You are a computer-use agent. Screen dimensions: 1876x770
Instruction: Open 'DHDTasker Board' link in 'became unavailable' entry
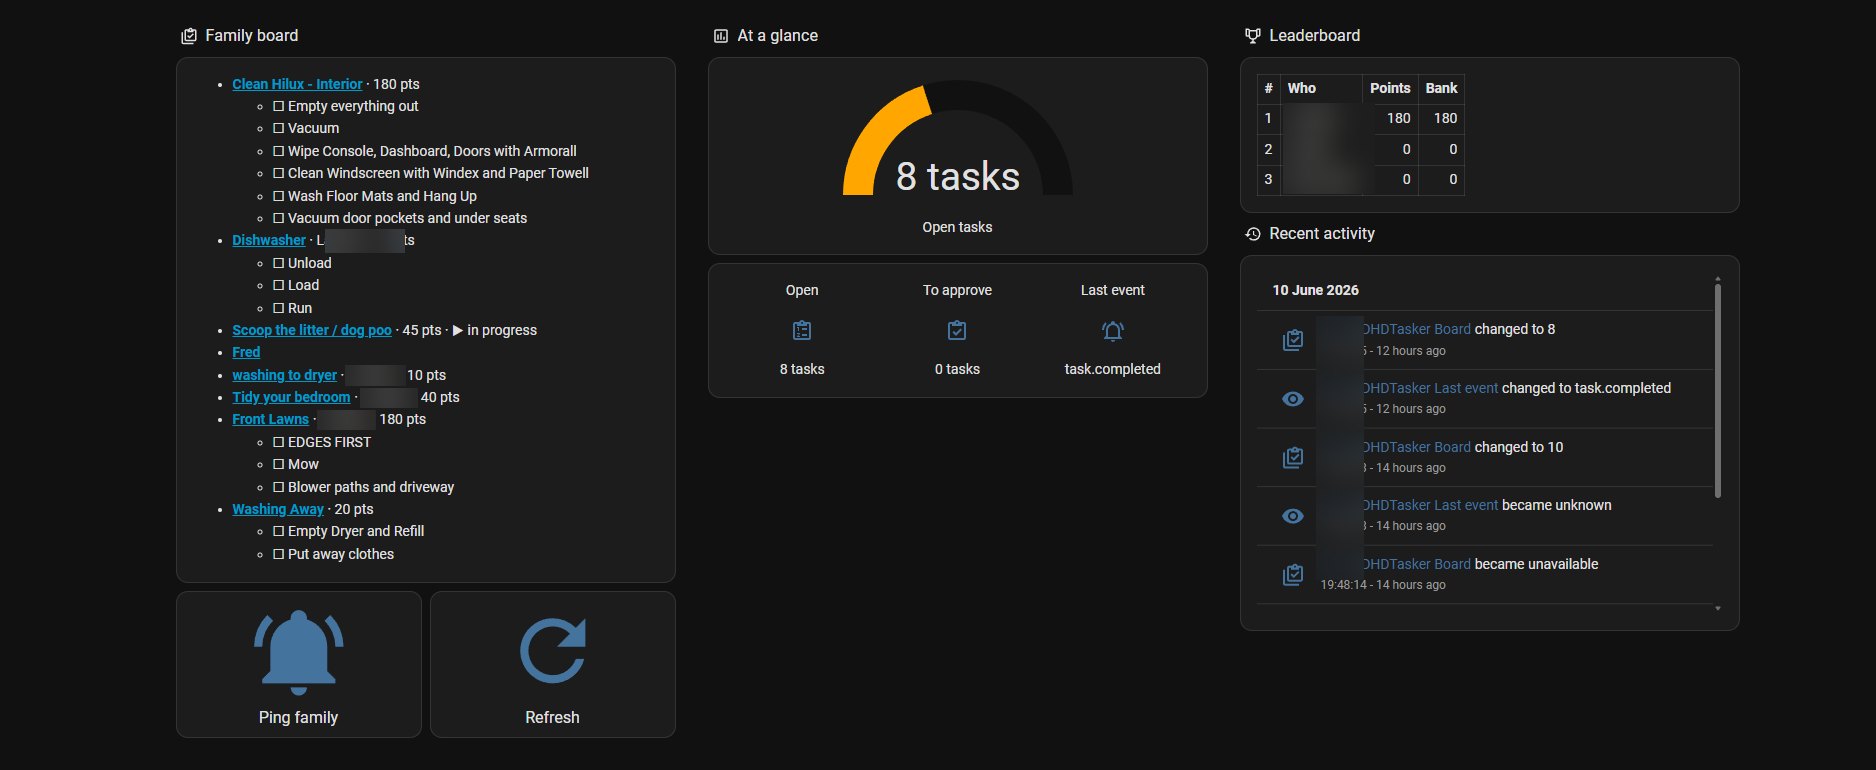point(1416,564)
